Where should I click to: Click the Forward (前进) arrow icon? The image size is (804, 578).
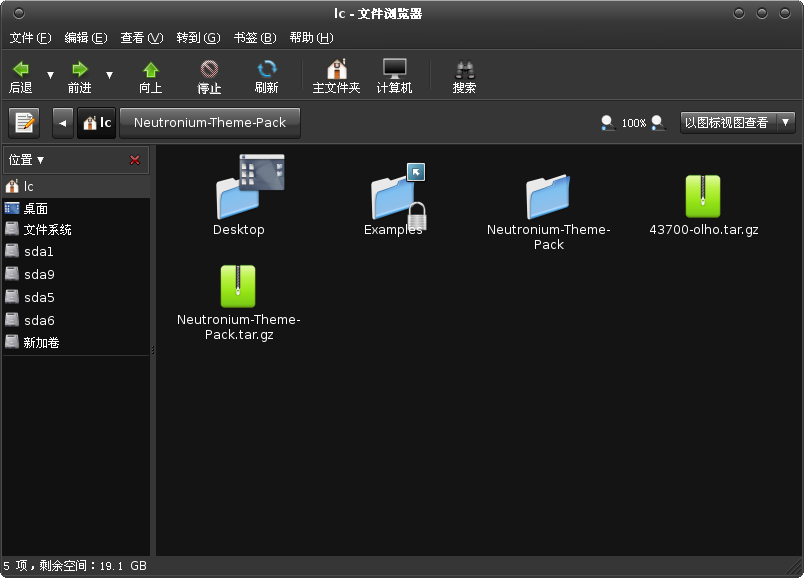79,69
